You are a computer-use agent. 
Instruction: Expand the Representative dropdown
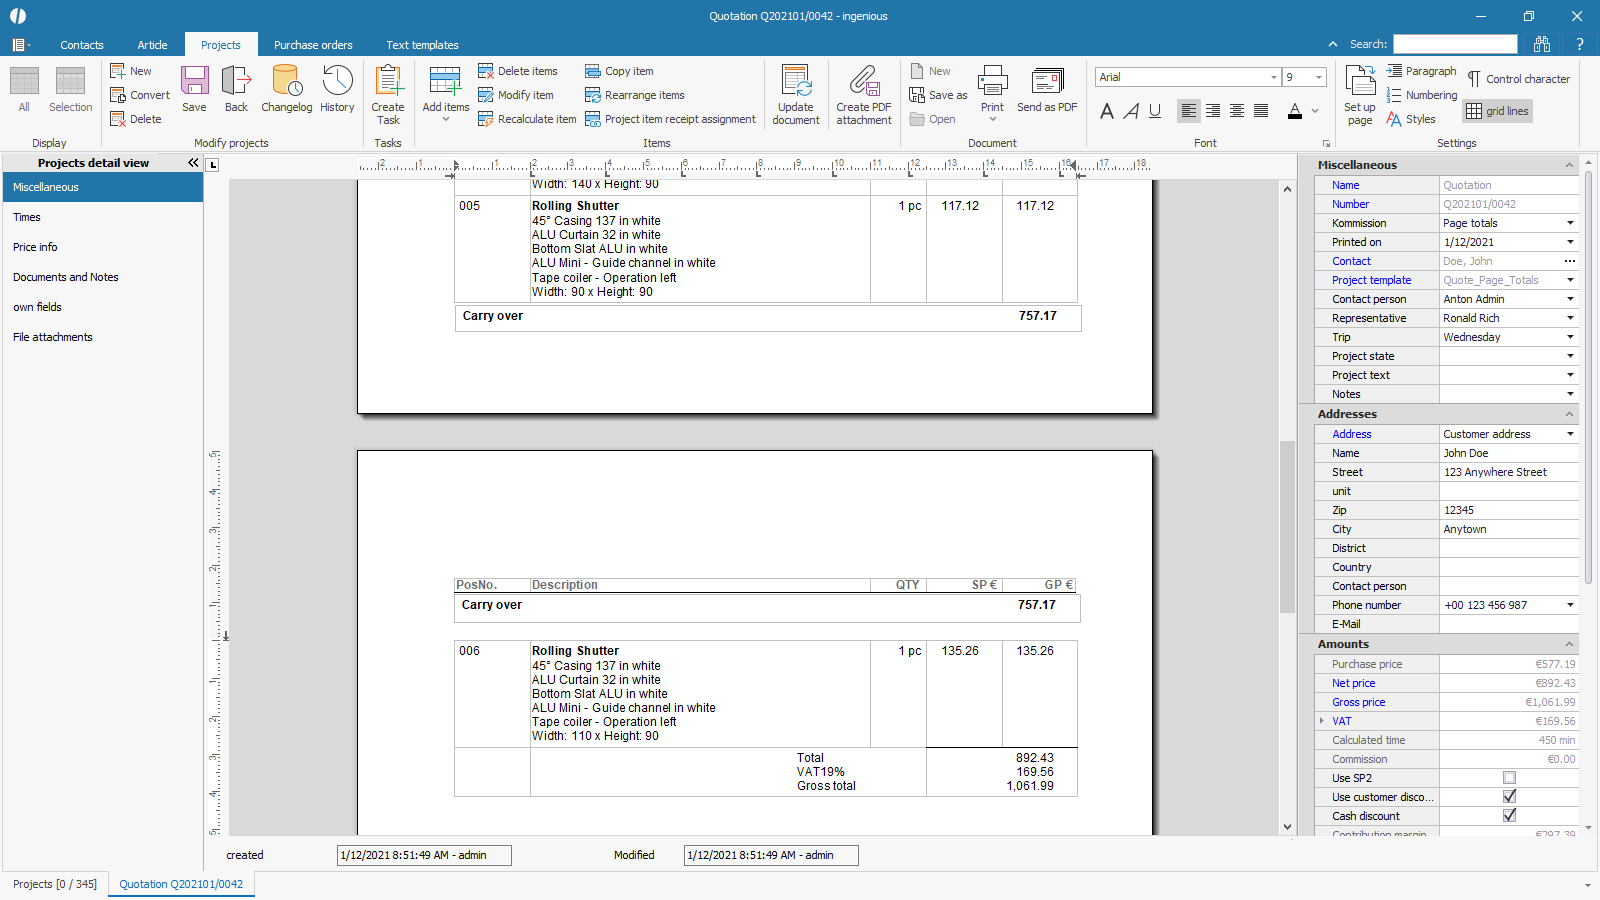pyautogui.click(x=1569, y=318)
